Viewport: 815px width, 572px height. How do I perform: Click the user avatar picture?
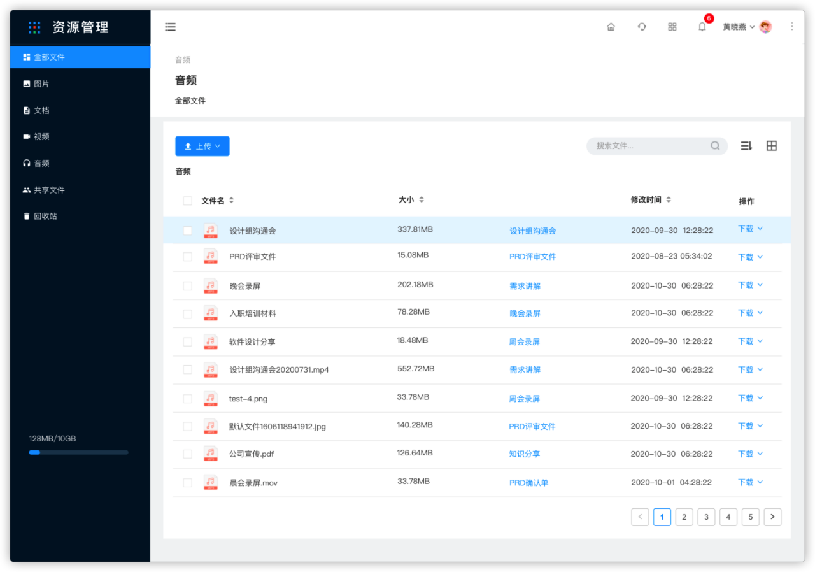point(766,27)
